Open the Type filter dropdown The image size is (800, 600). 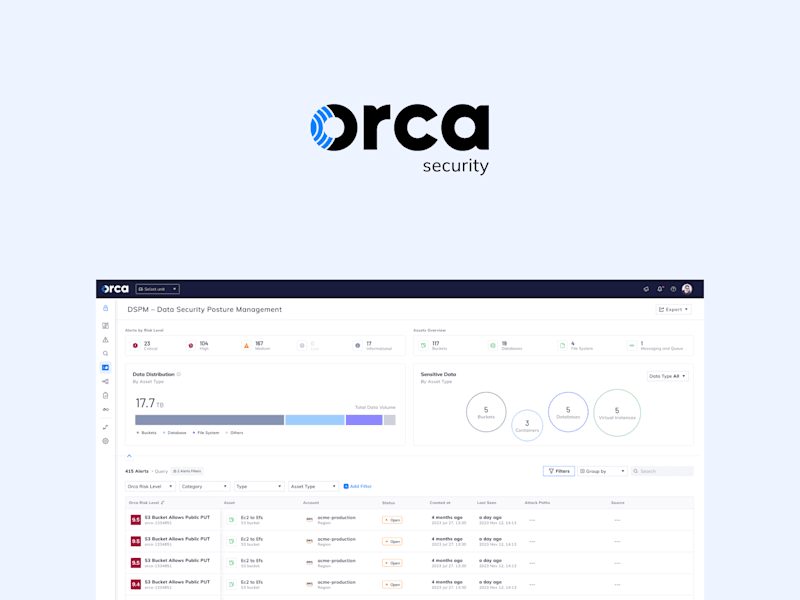coord(259,486)
